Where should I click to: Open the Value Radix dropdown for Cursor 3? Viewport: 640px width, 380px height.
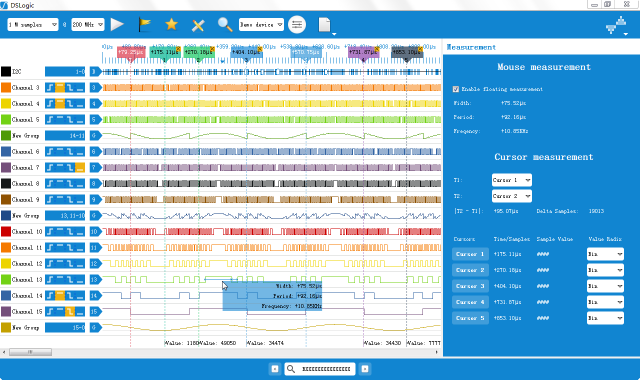pyautogui.click(x=605, y=287)
